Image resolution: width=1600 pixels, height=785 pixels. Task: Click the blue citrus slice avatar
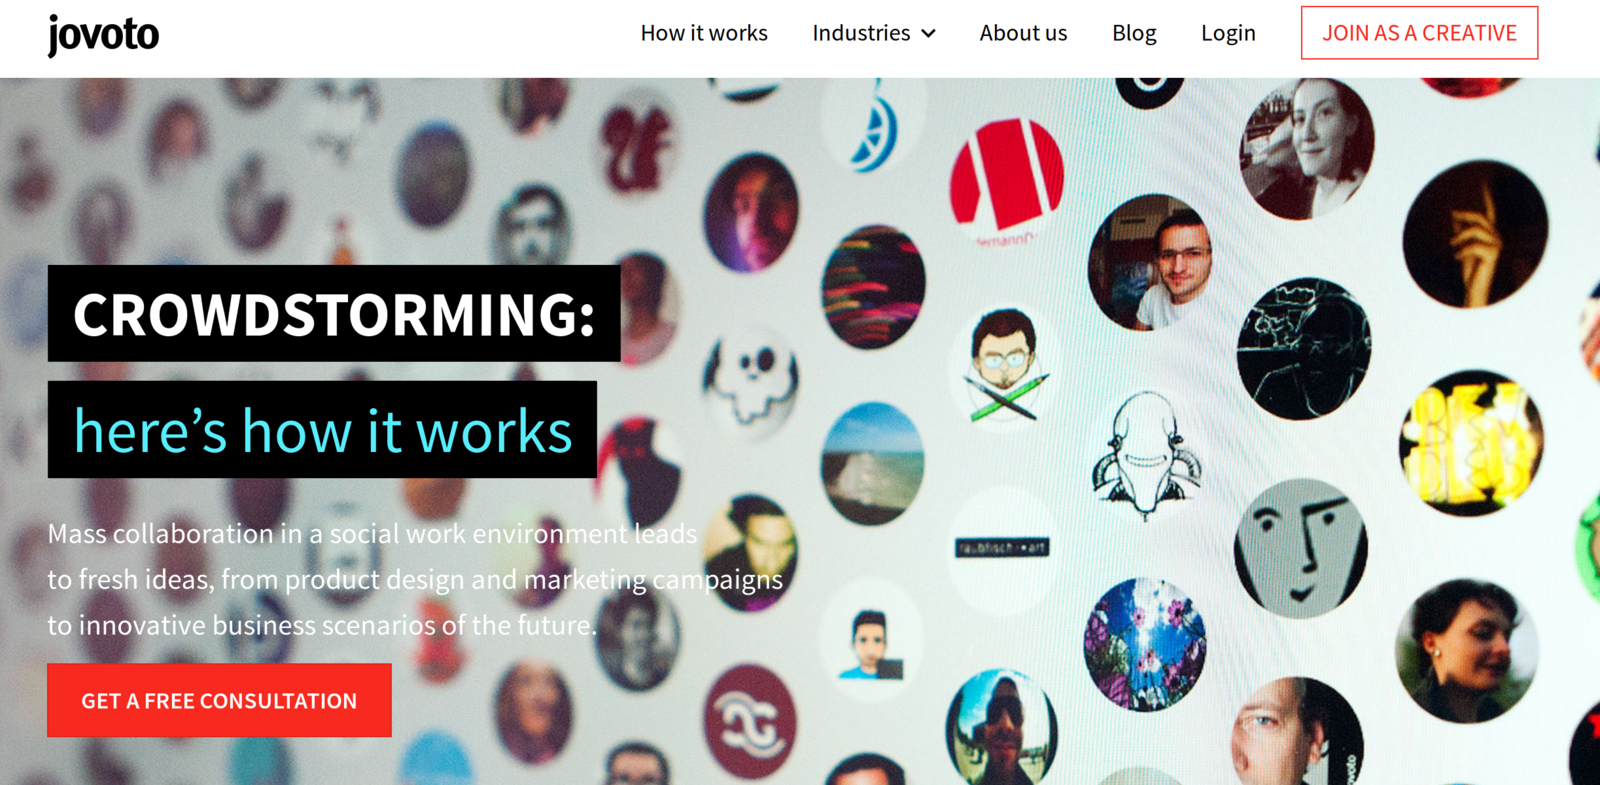872,126
